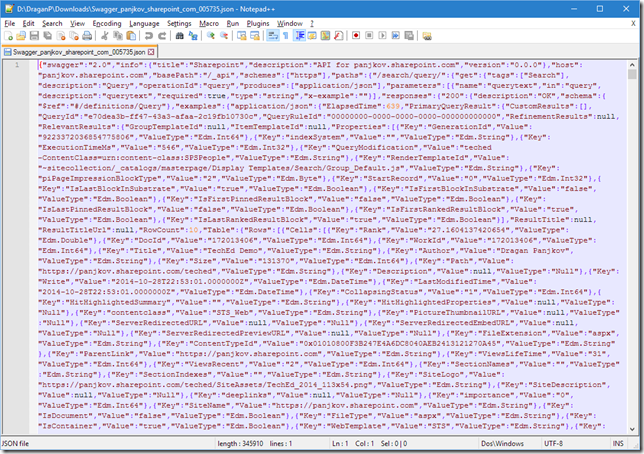Open the ? help menu
The width and height of the screenshot is (644, 454).
tap(312, 23)
